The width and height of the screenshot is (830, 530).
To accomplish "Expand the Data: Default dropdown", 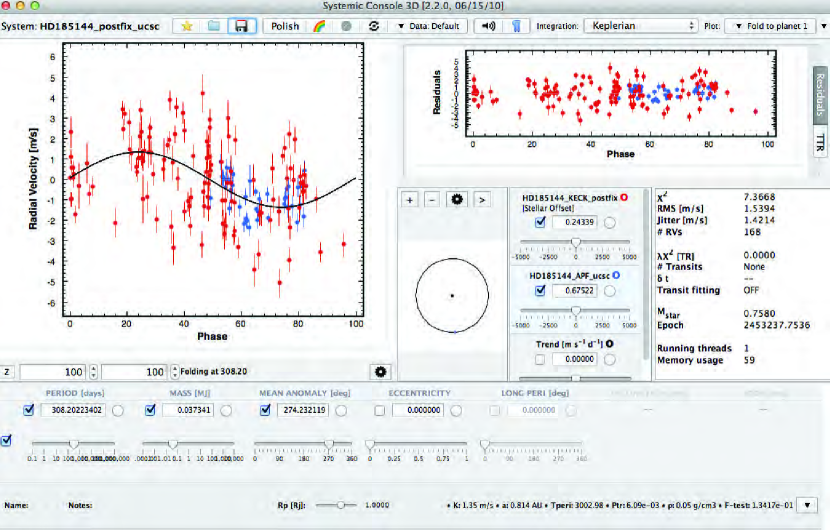I will [x=431, y=25].
